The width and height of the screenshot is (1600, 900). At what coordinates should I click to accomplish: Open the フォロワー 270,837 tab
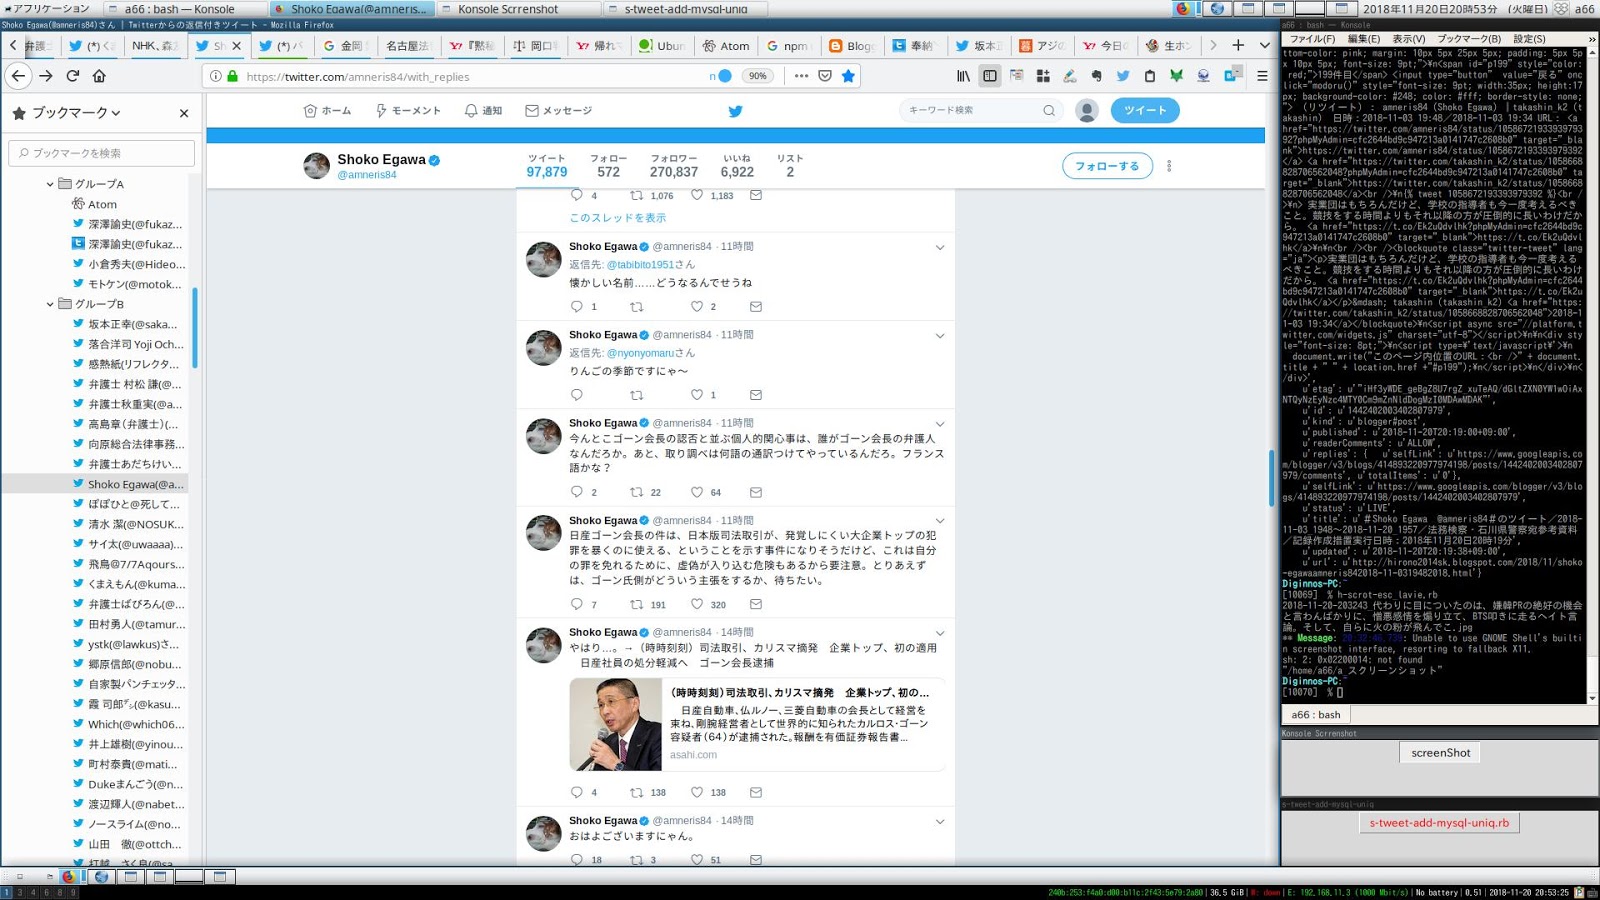point(674,166)
